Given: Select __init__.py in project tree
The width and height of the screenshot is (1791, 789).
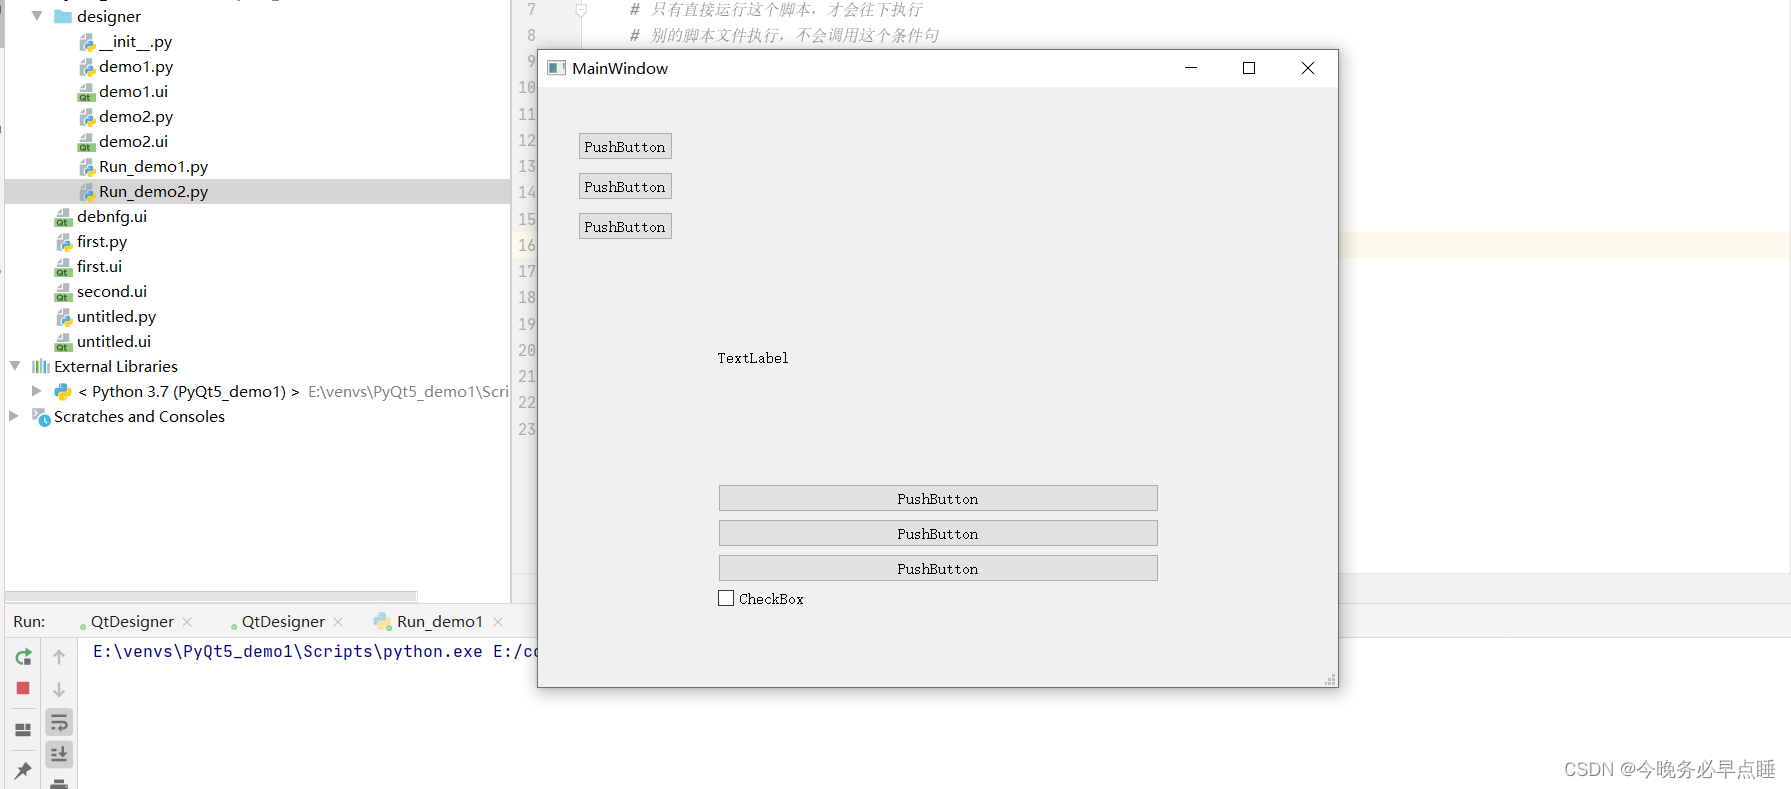Looking at the screenshot, I should (135, 42).
